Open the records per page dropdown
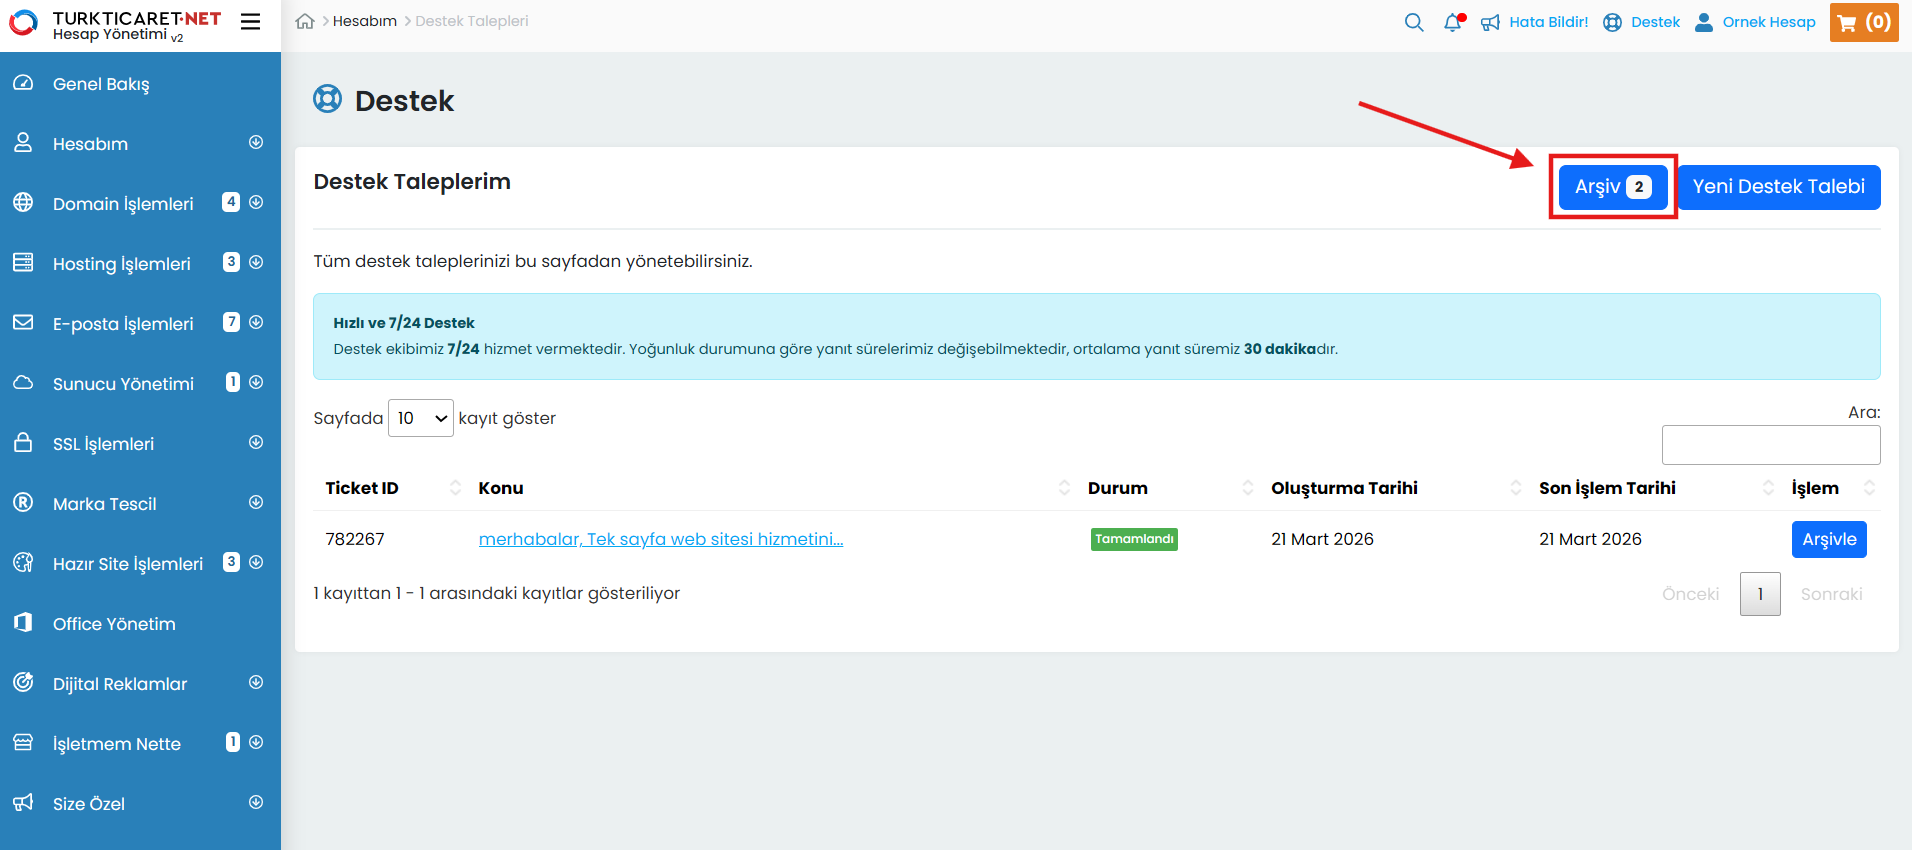Viewport: 1912px width, 850px height. [x=420, y=418]
